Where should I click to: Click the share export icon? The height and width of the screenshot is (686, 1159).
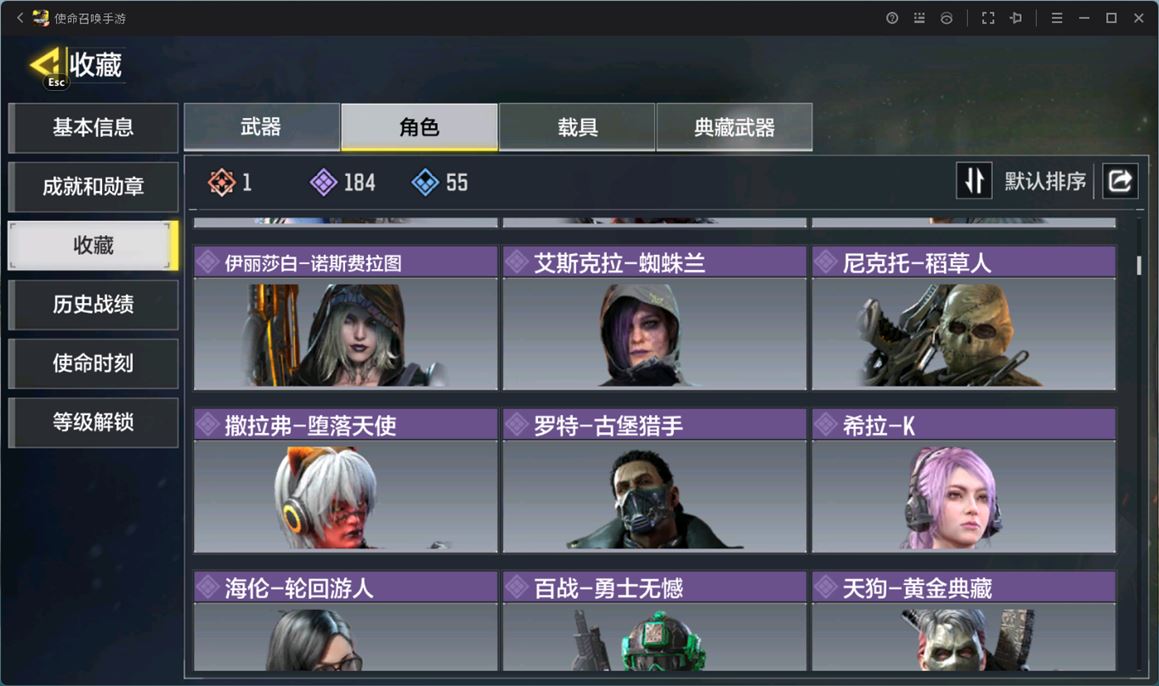(1120, 180)
